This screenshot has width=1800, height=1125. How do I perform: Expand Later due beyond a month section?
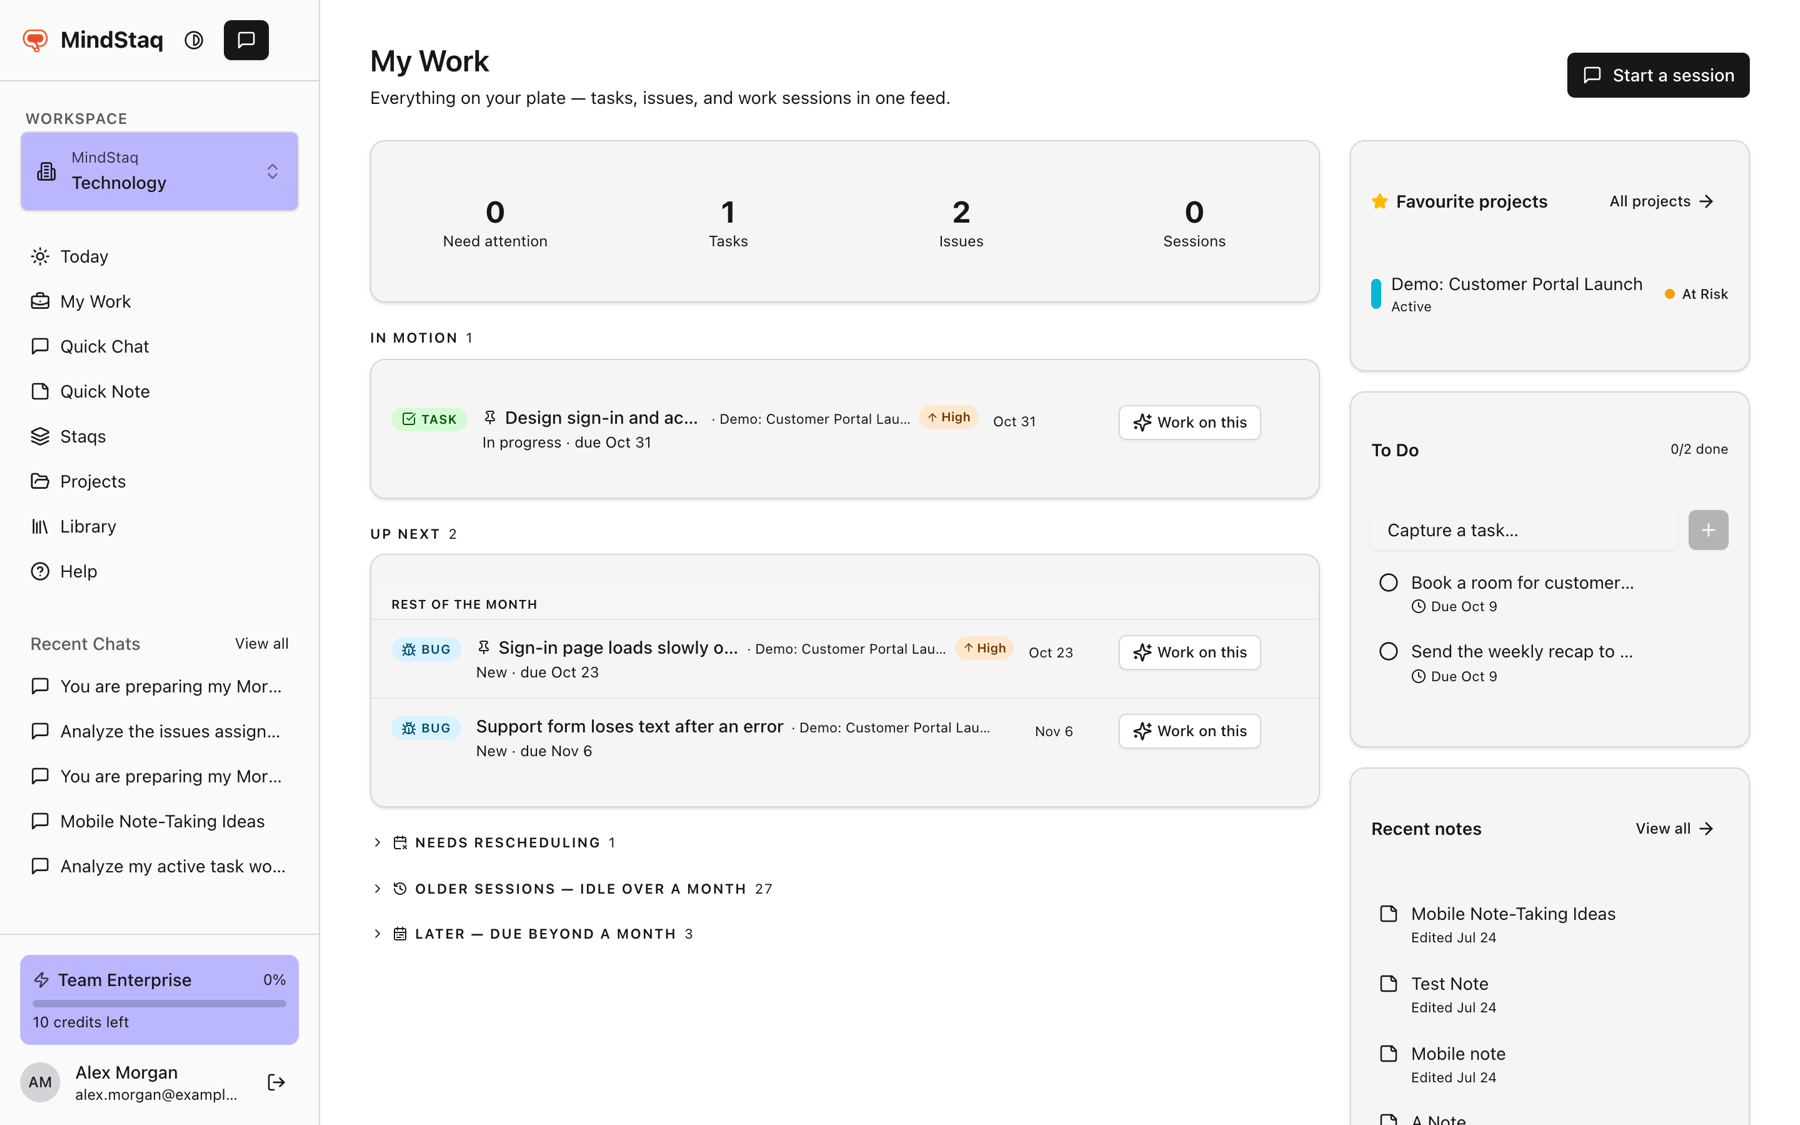532,933
